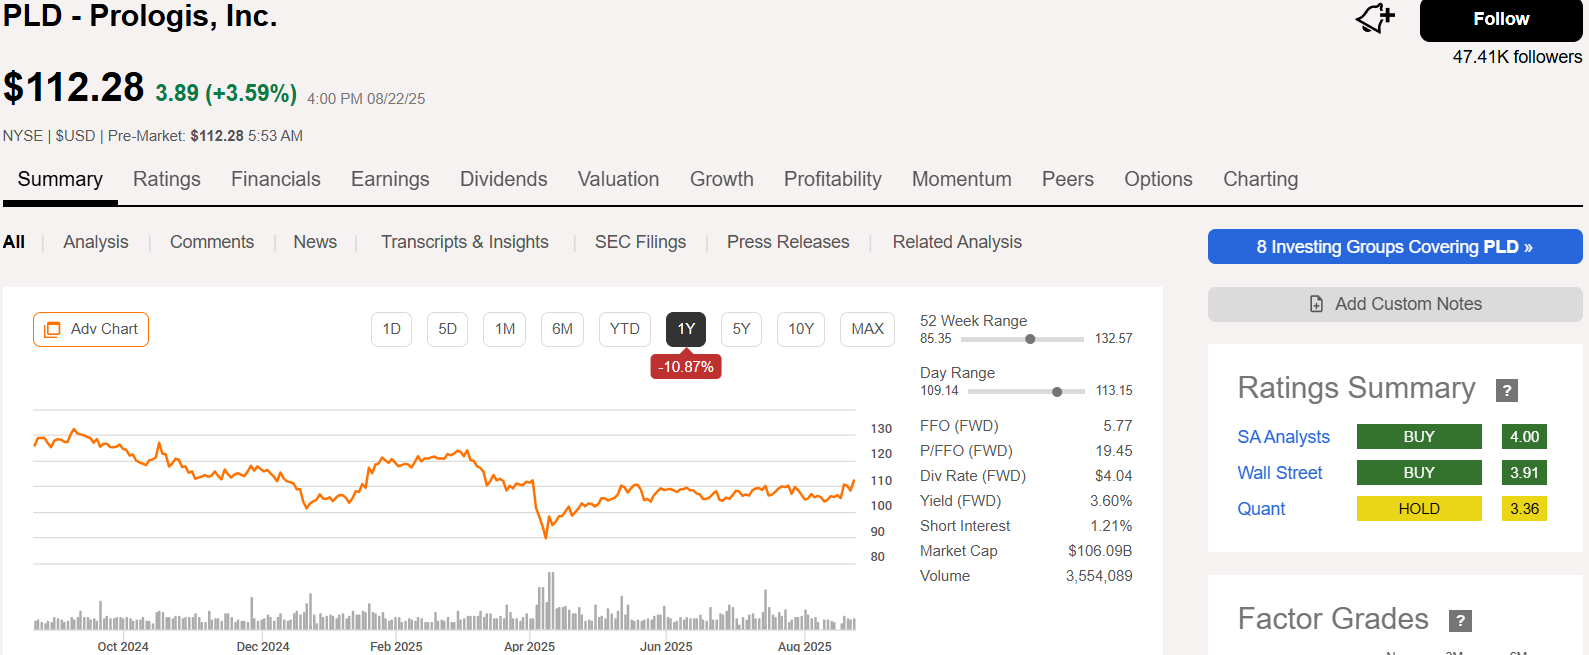Click the P/FFO (FWD) value 19.45

(x=1114, y=451)
